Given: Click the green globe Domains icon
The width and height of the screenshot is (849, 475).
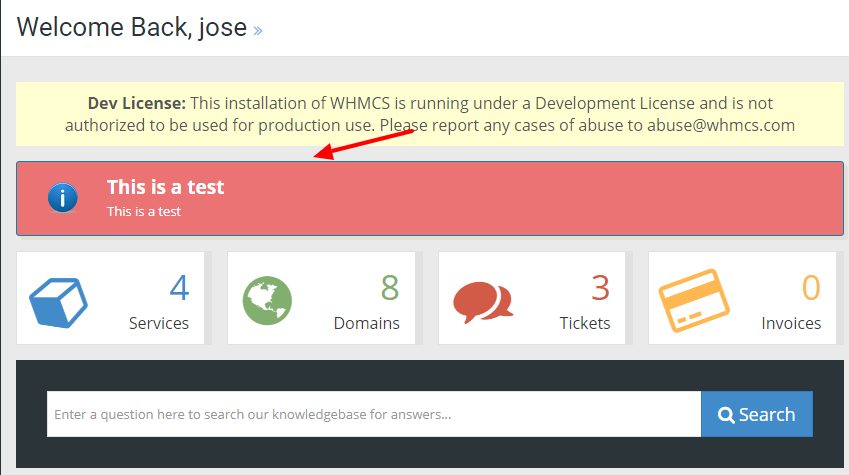Looking at the screenshot, I should pyautogui.click(x=267, y=301).
